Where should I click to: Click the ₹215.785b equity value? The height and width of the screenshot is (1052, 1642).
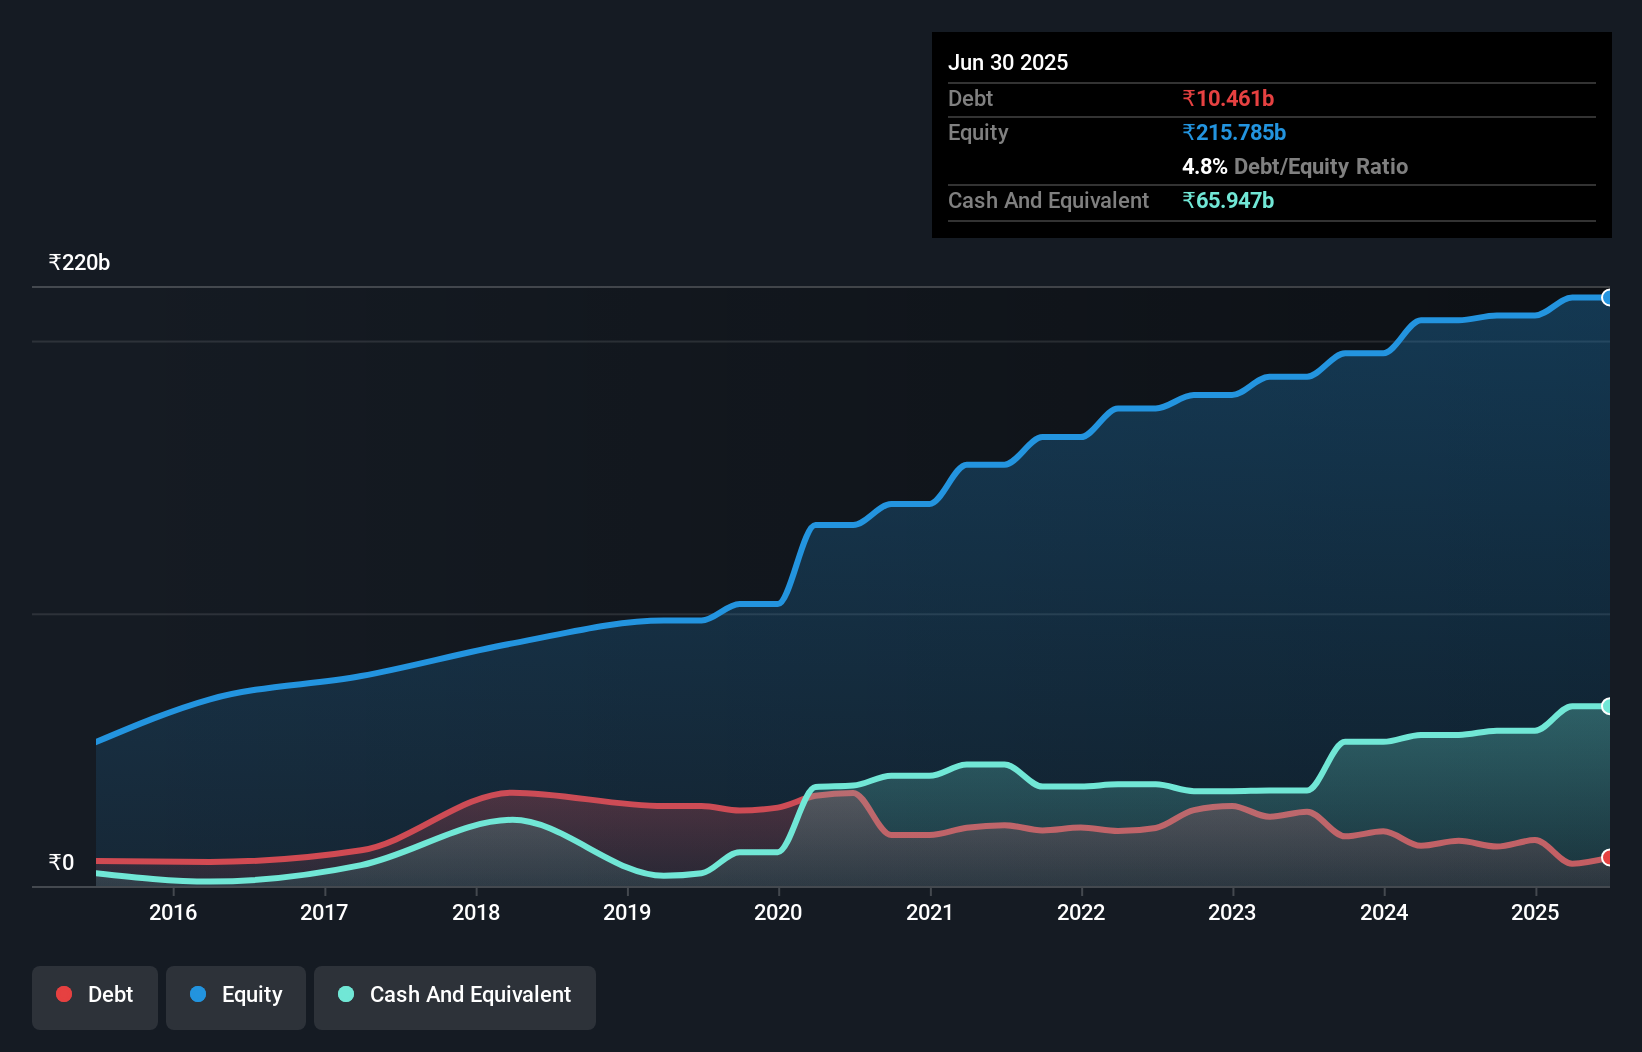[x=1234, y=133]
